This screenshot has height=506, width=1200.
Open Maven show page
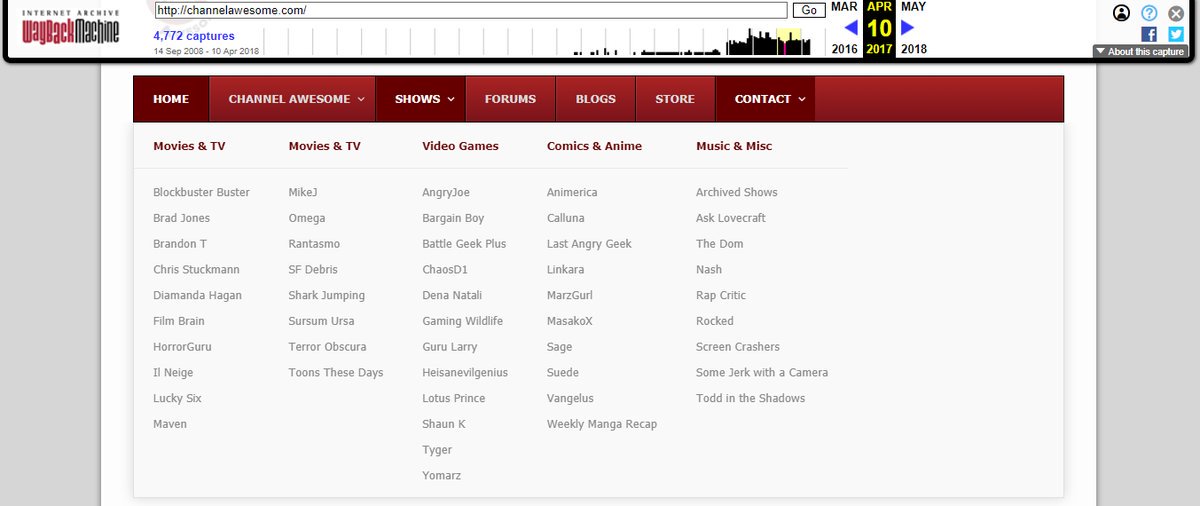tap(170, 424)
